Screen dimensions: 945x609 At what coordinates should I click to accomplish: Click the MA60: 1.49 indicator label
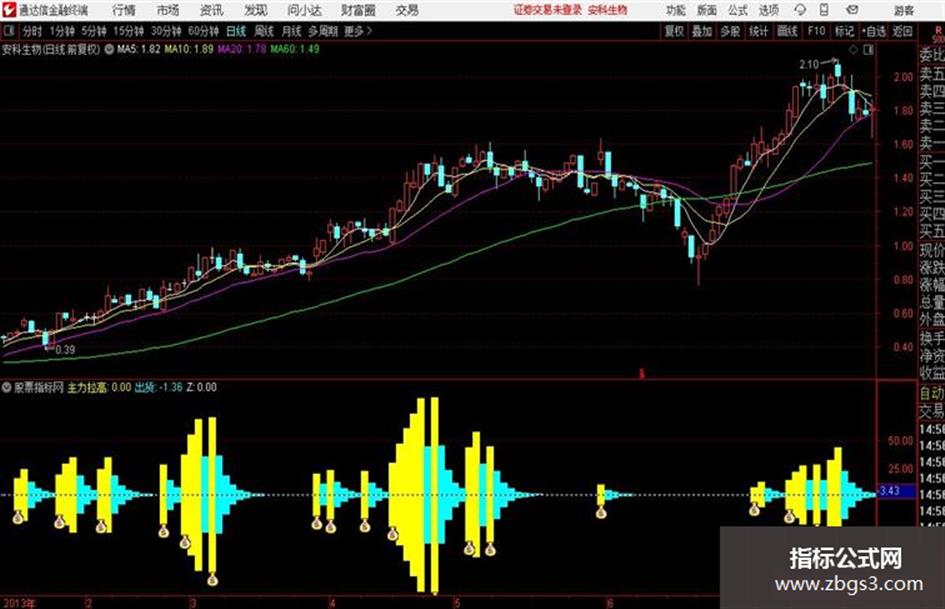point(295,49)
